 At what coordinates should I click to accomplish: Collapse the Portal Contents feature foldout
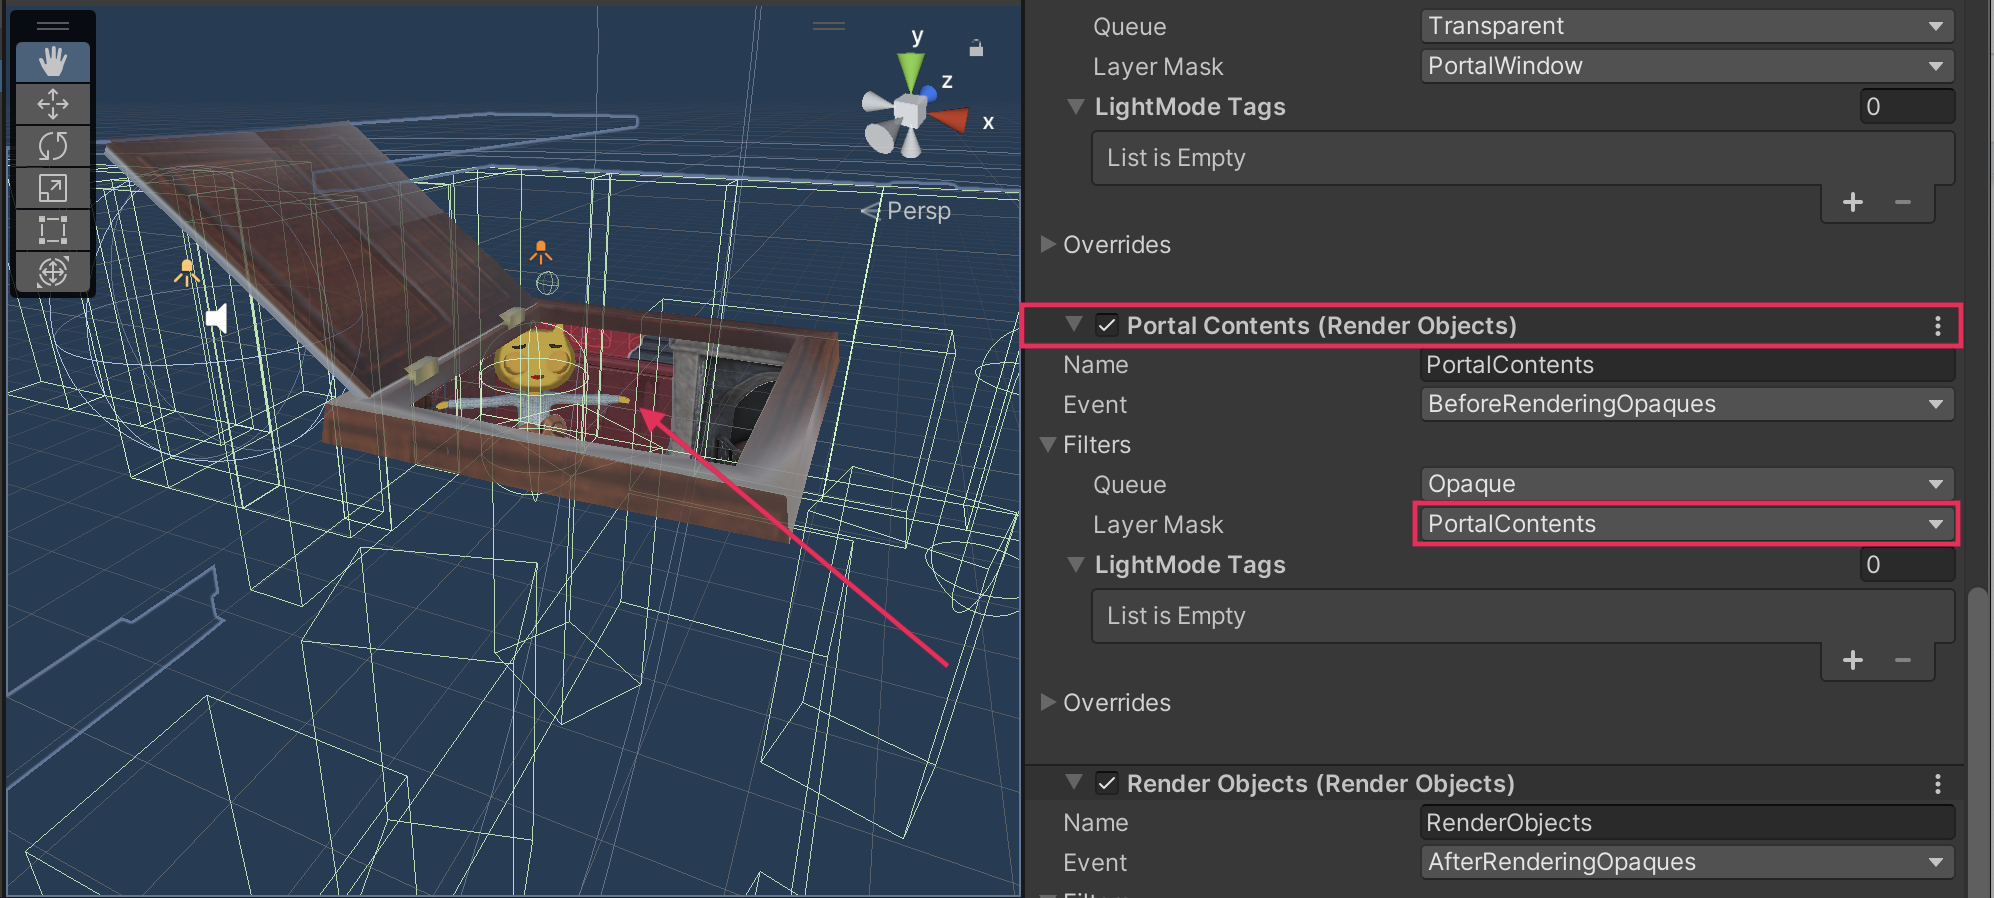[x=1074, y=324]
